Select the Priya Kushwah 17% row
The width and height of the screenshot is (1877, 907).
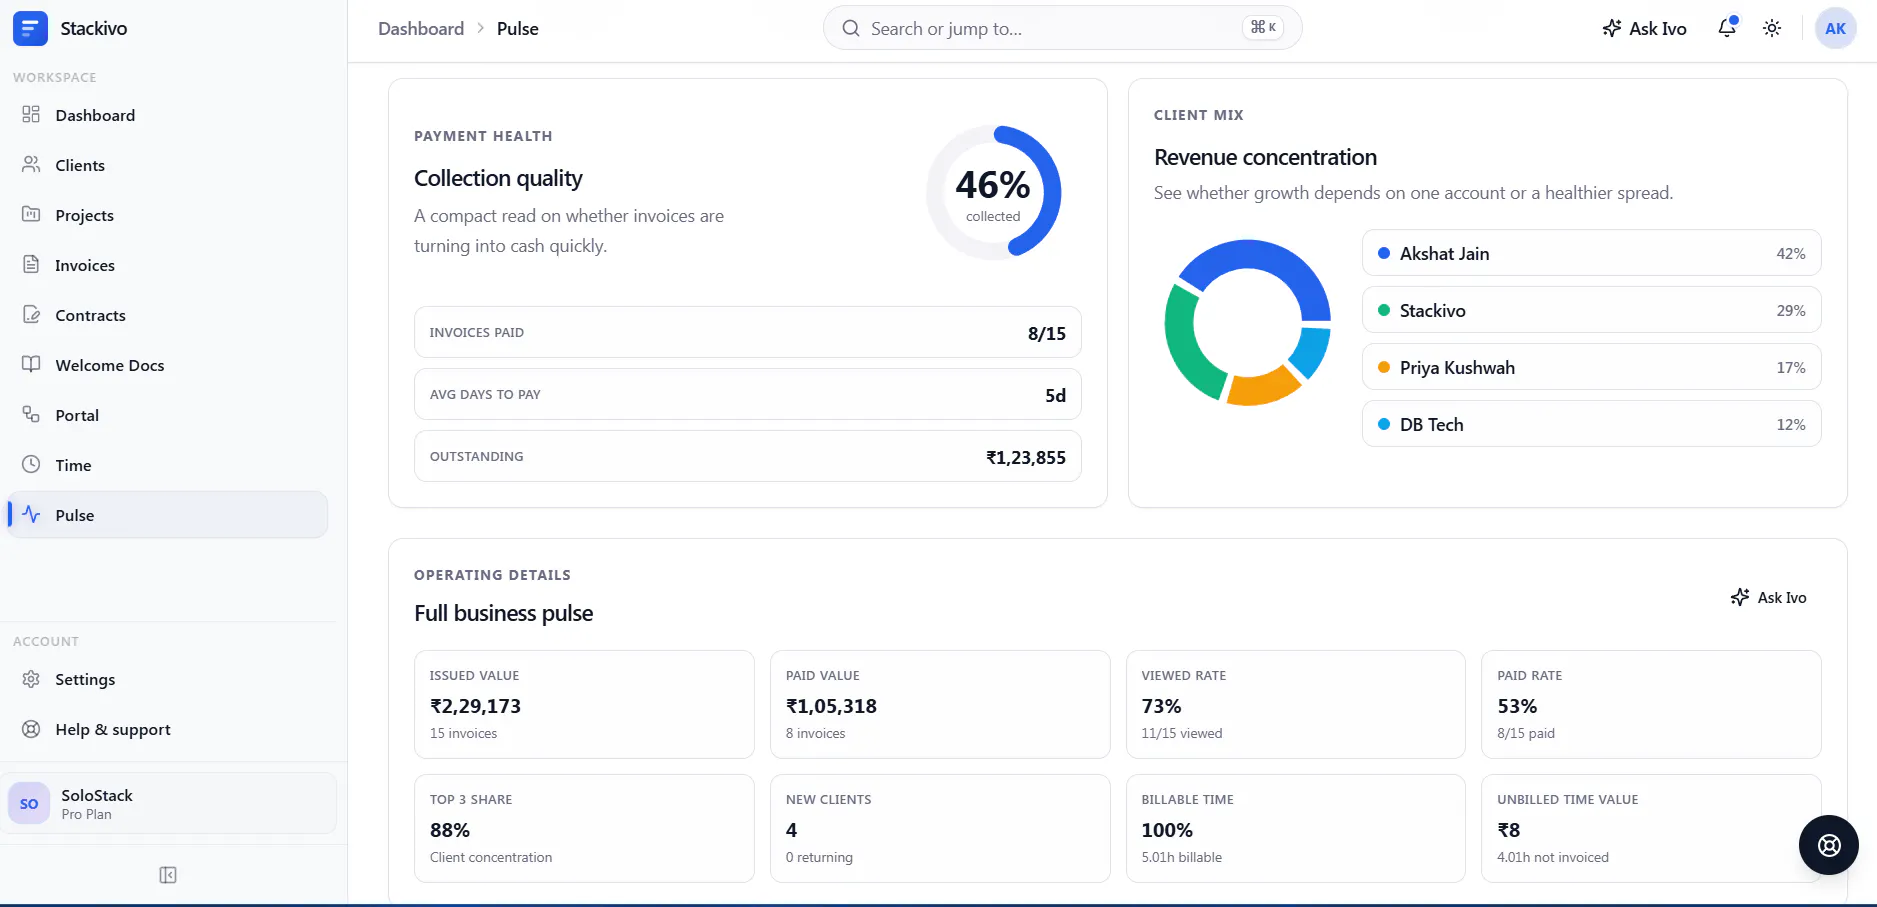point(1591,367)
